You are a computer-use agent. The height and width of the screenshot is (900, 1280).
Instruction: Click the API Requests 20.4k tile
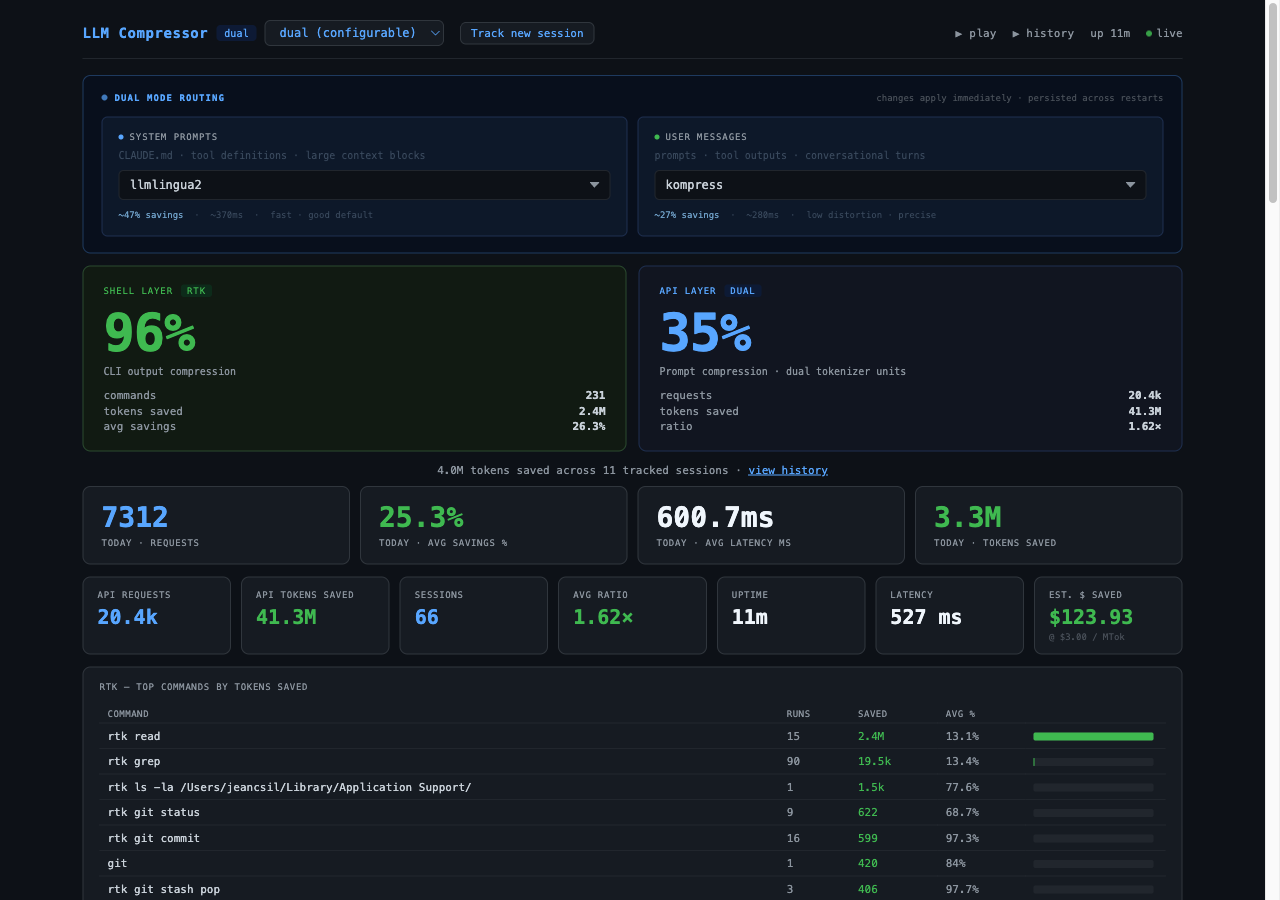point(157,615)
